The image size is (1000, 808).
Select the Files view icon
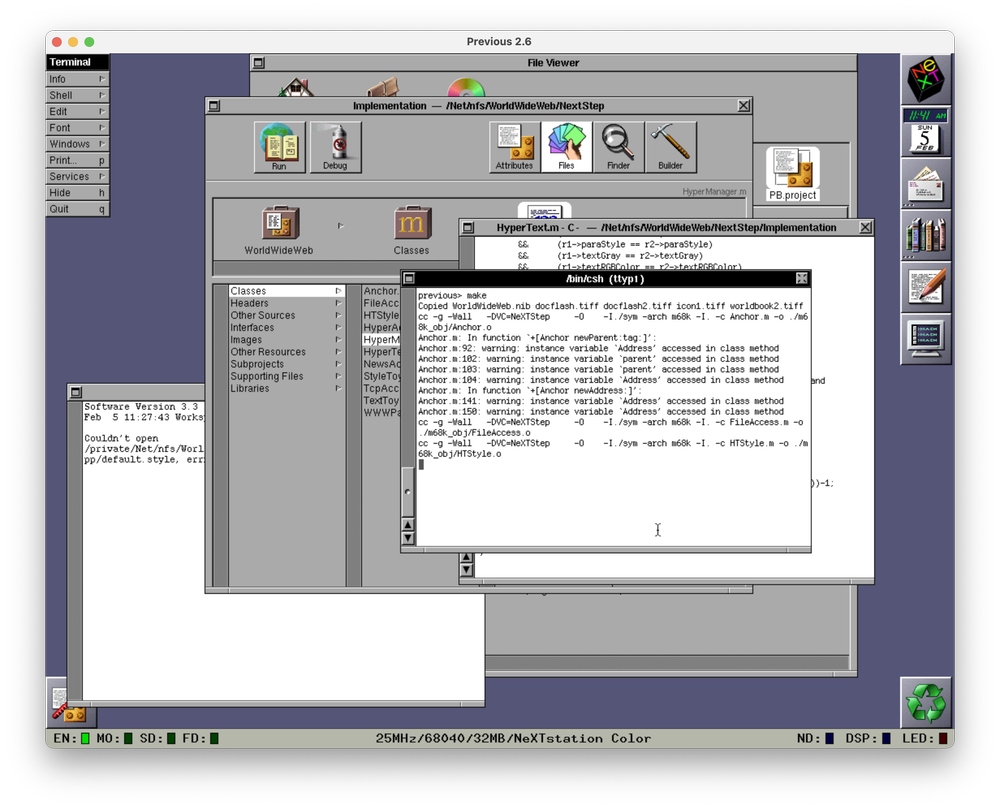[566, 147]
